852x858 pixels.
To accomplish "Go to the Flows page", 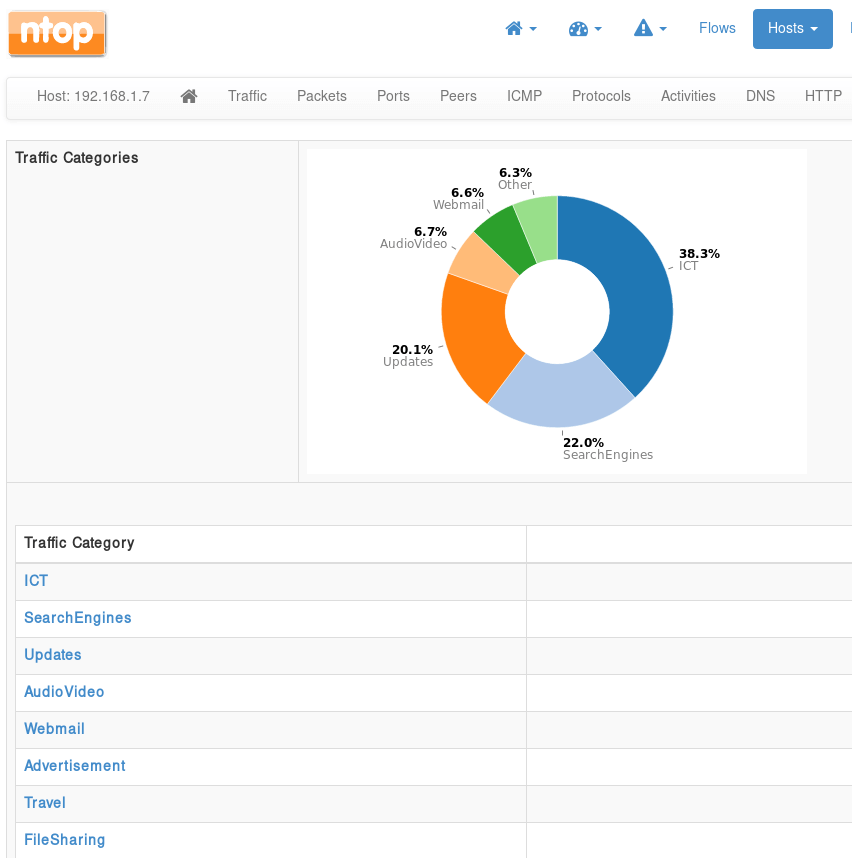I will click(717, 29).
